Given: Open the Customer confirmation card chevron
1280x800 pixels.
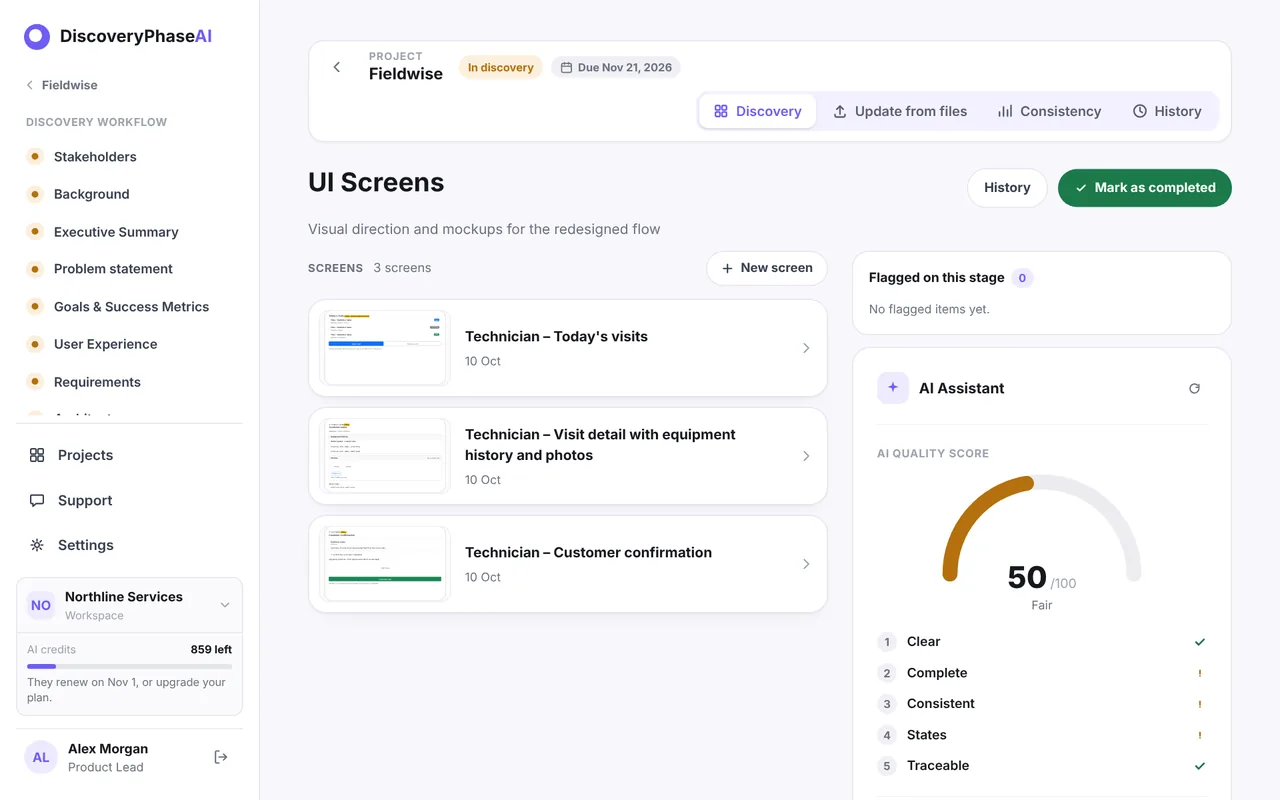Looking at the screenshot, I should 806,564.
